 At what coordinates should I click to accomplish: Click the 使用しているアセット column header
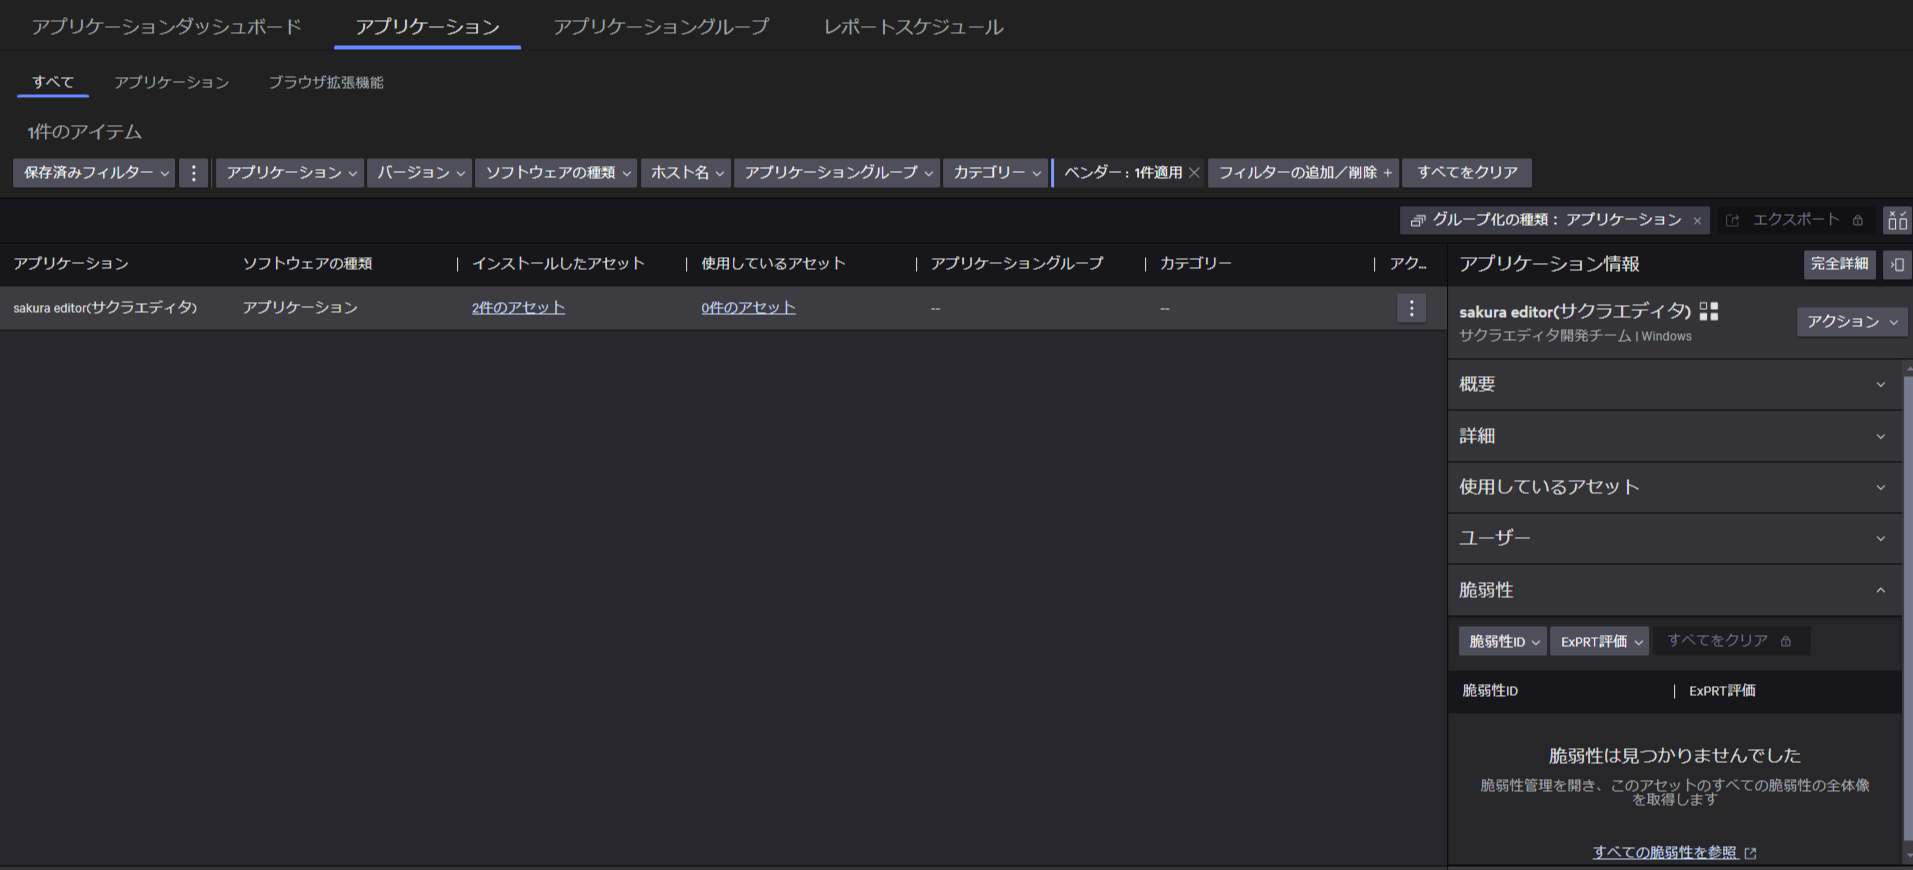pos(773,264)
